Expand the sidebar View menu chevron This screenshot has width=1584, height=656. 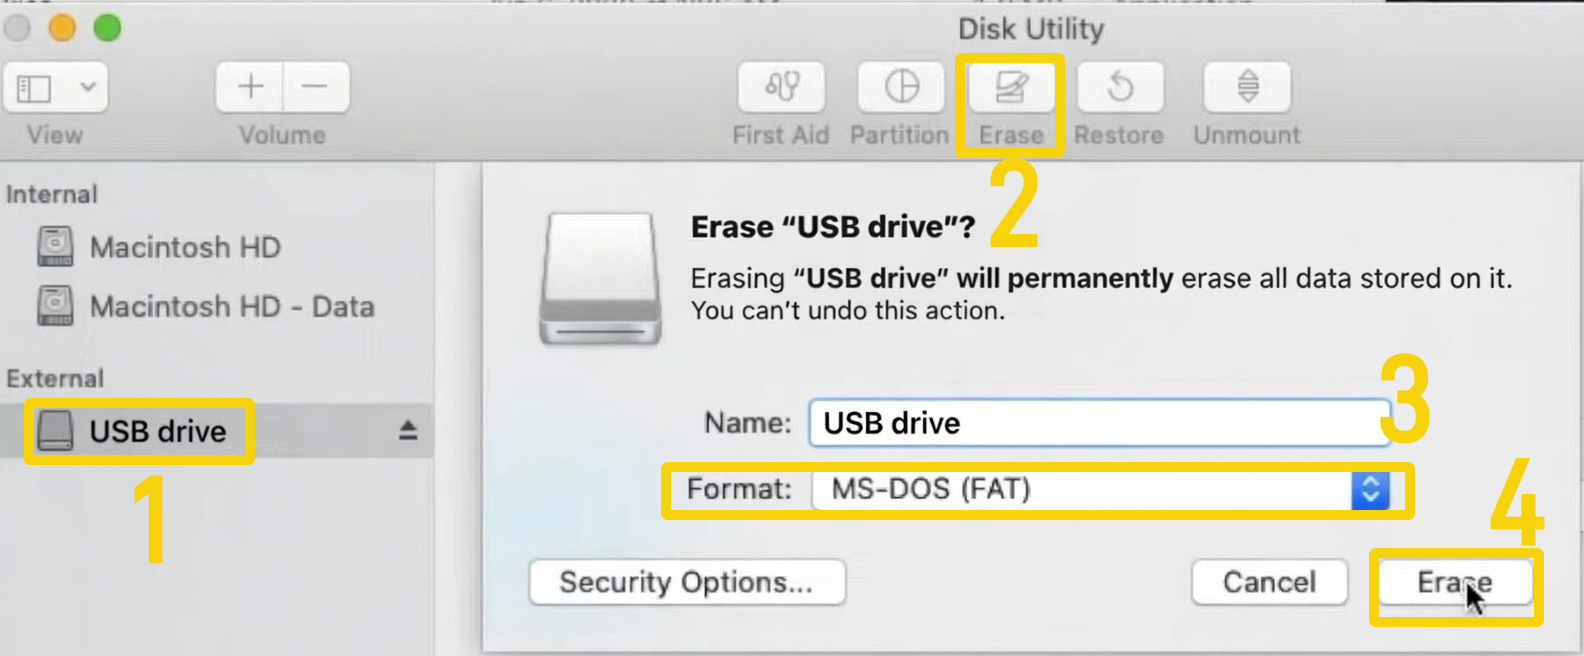(x=88, y=87)
